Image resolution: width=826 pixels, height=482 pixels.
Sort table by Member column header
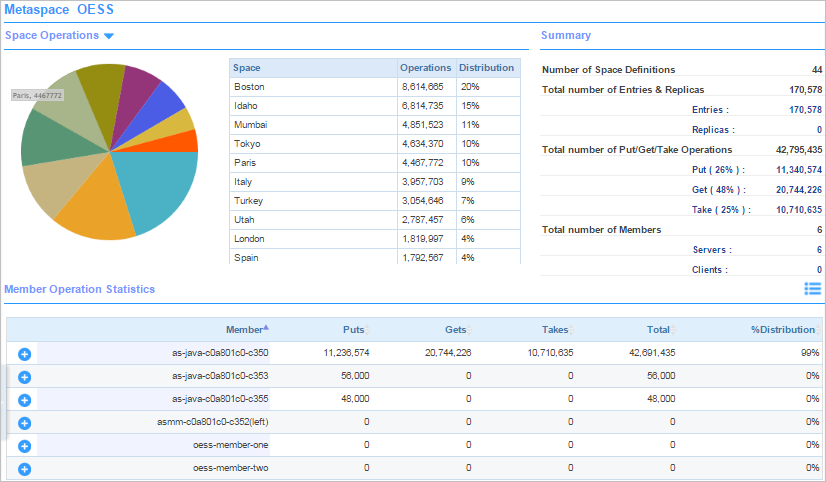click(x=244, y=329)
